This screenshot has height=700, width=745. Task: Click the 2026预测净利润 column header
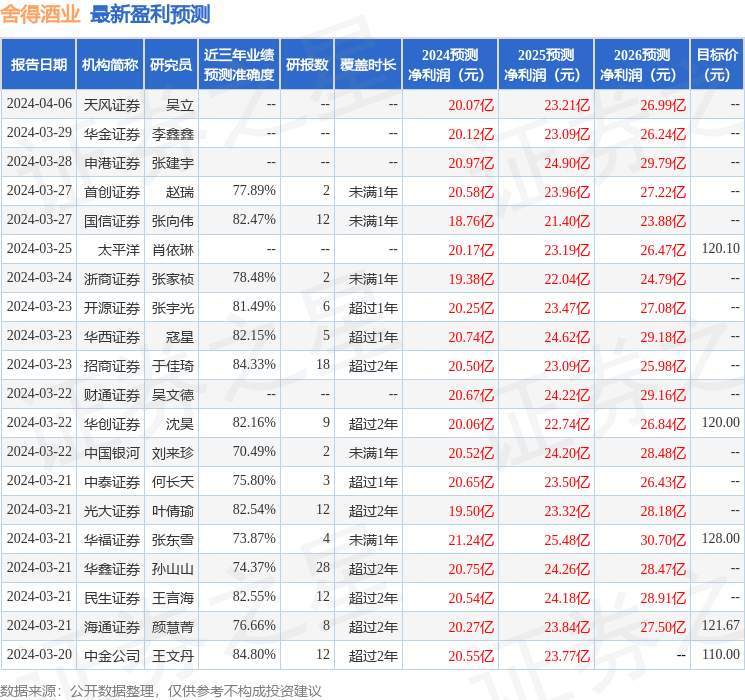point(642,65)
